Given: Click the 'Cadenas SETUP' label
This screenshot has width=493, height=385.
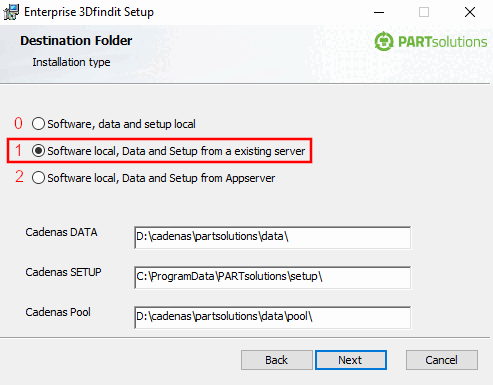Looking at the screenshot, I should 63,272.
